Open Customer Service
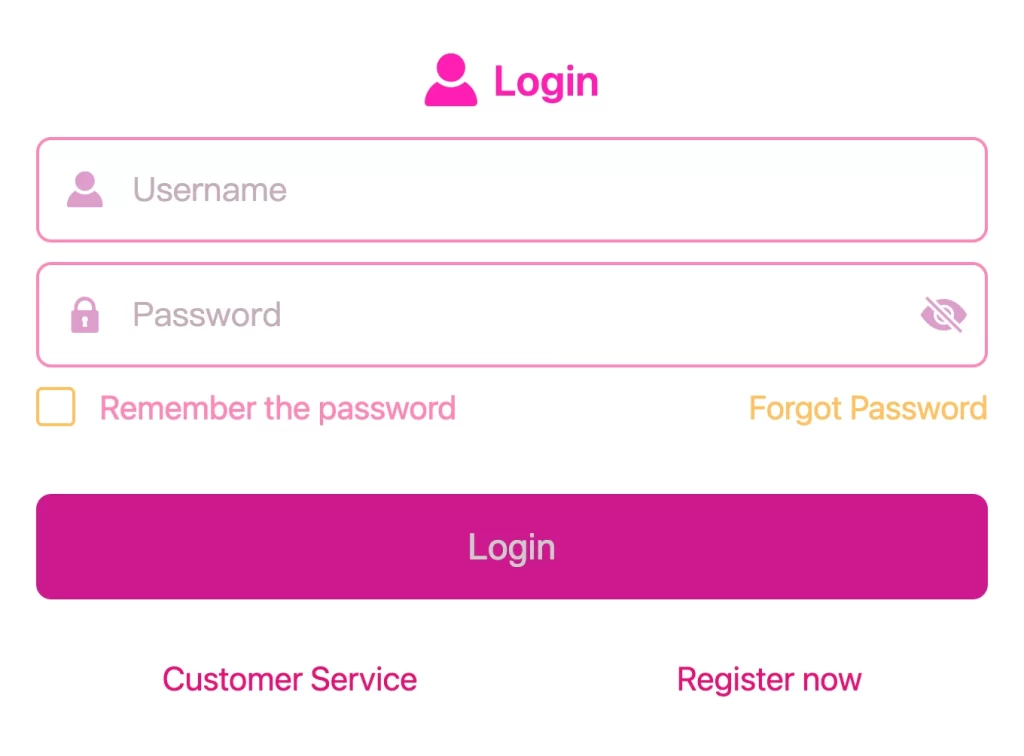Viewport: 1024px width, 756px height. (289, 679)
